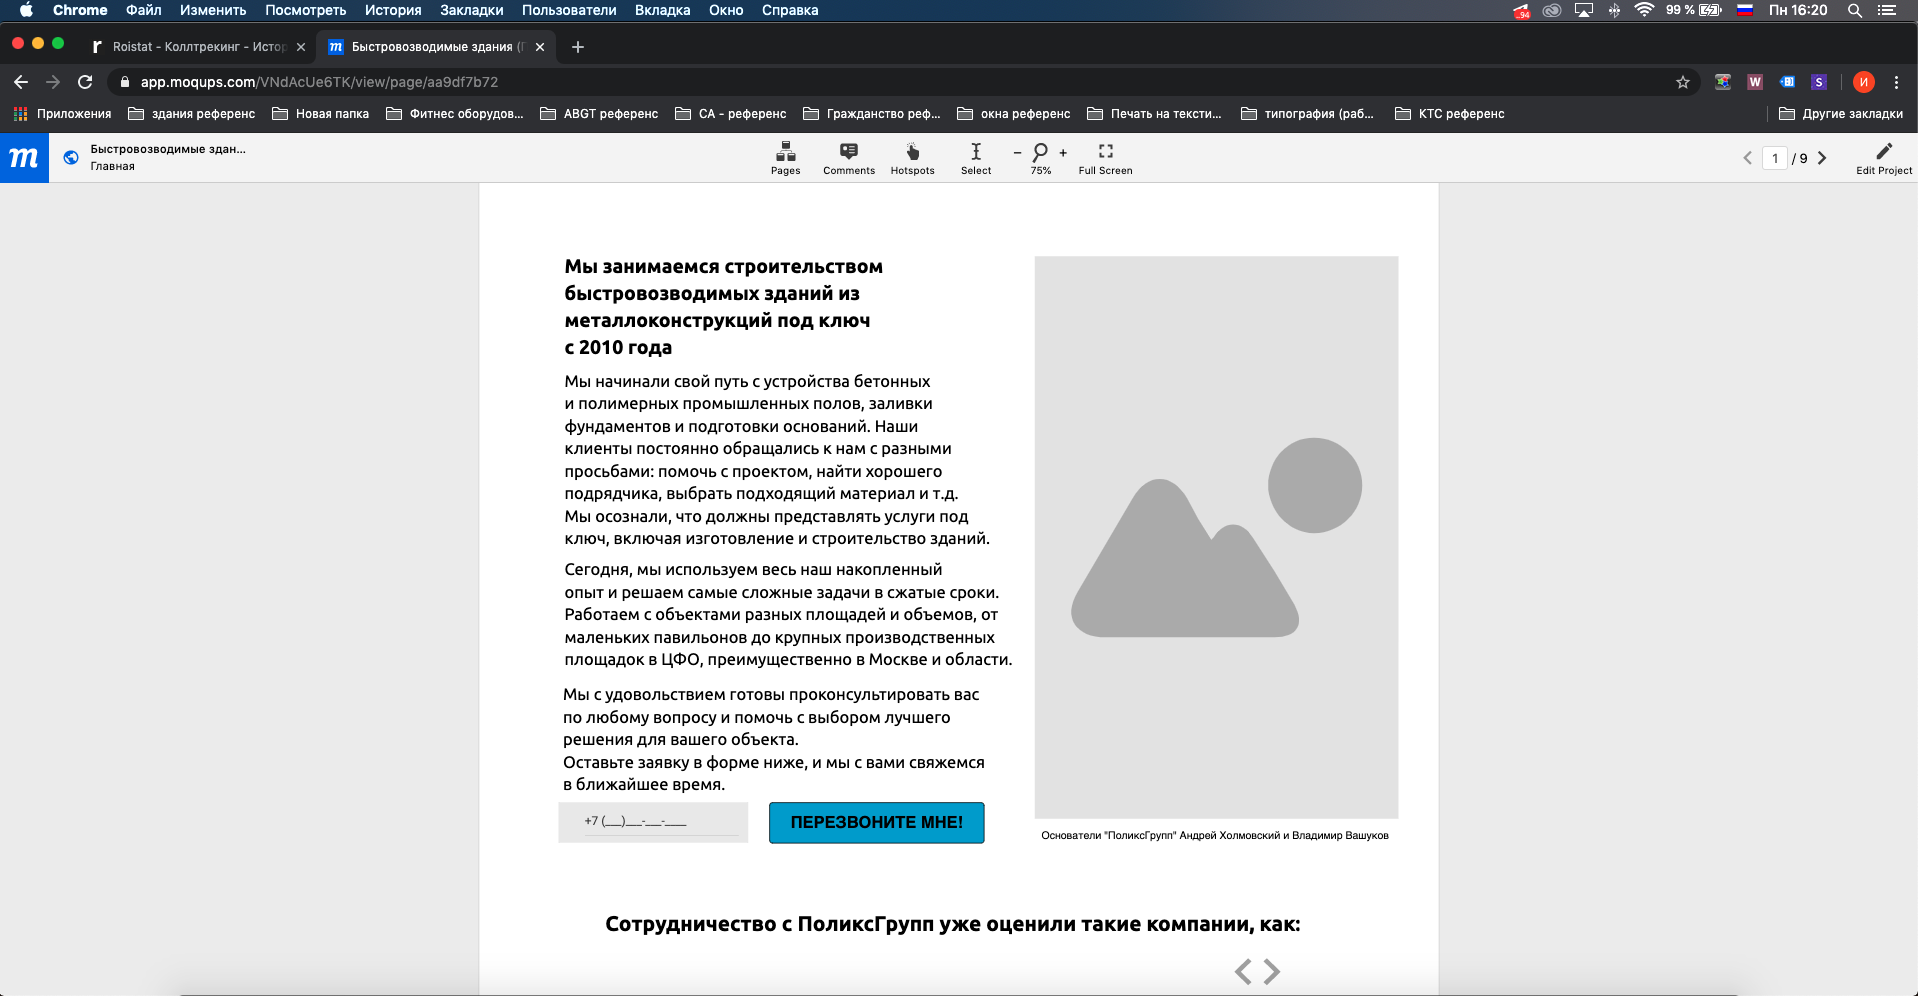Click the carousel left chevron
1918x996 pixels.
coord(1243,971)
